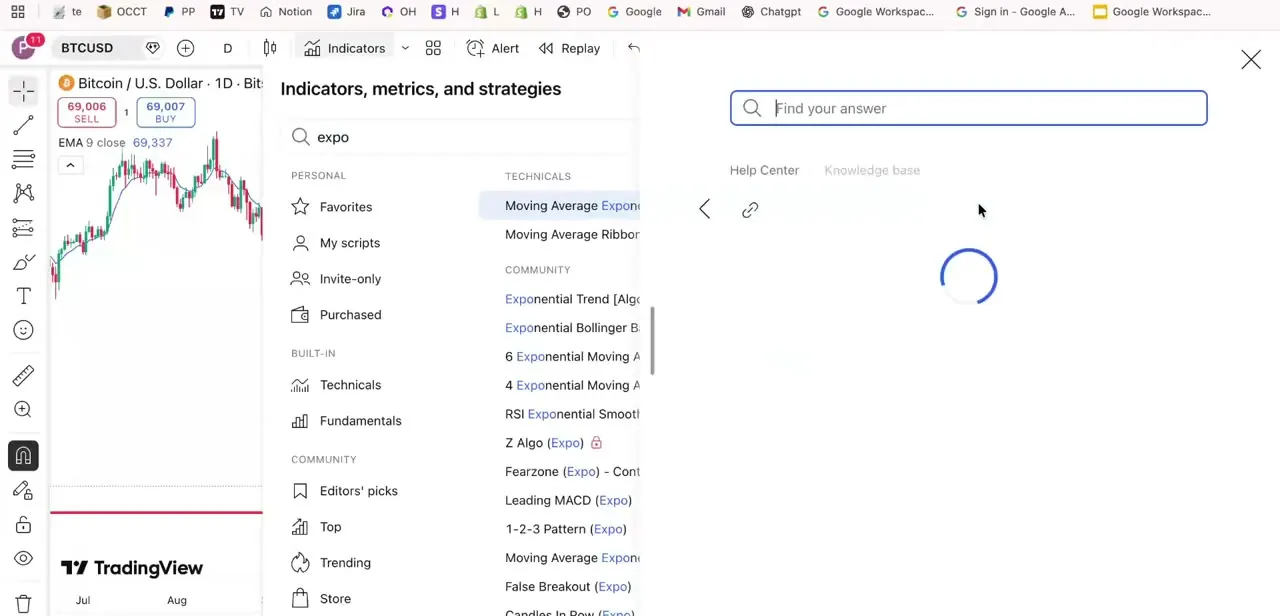This screenshot has width=1280, height=616.
Task: Select the Leading MACD (Expo) result
Action: (568, 501)
